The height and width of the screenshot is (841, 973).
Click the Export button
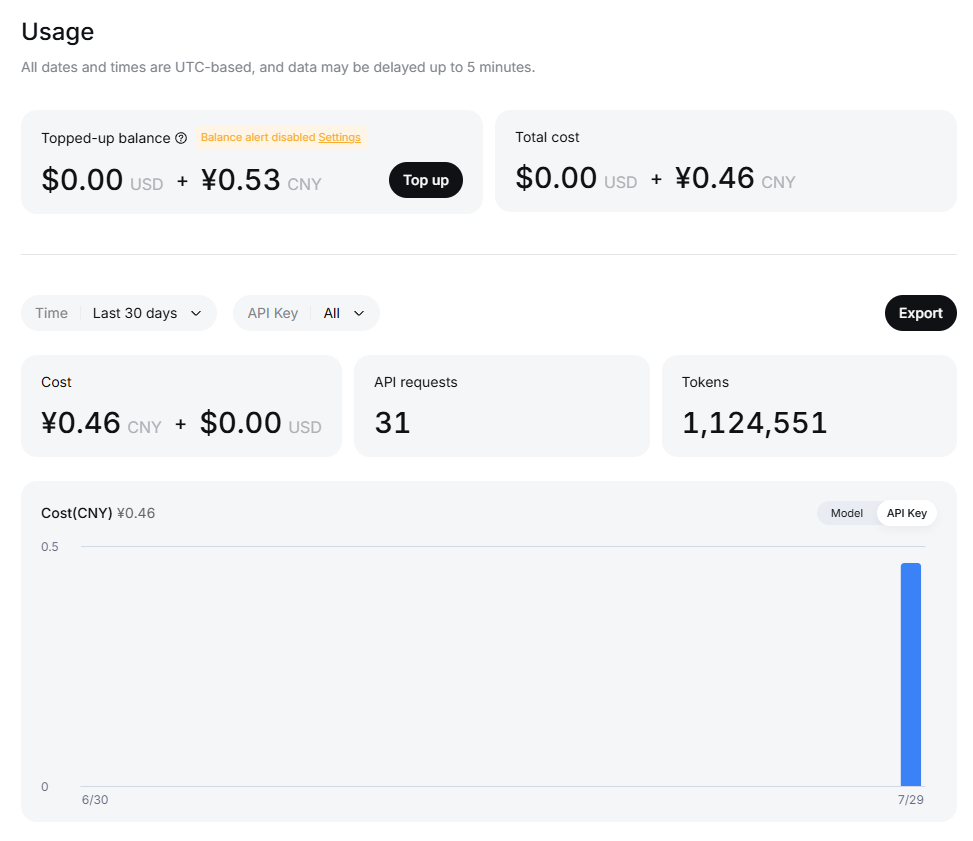point(920,313)
